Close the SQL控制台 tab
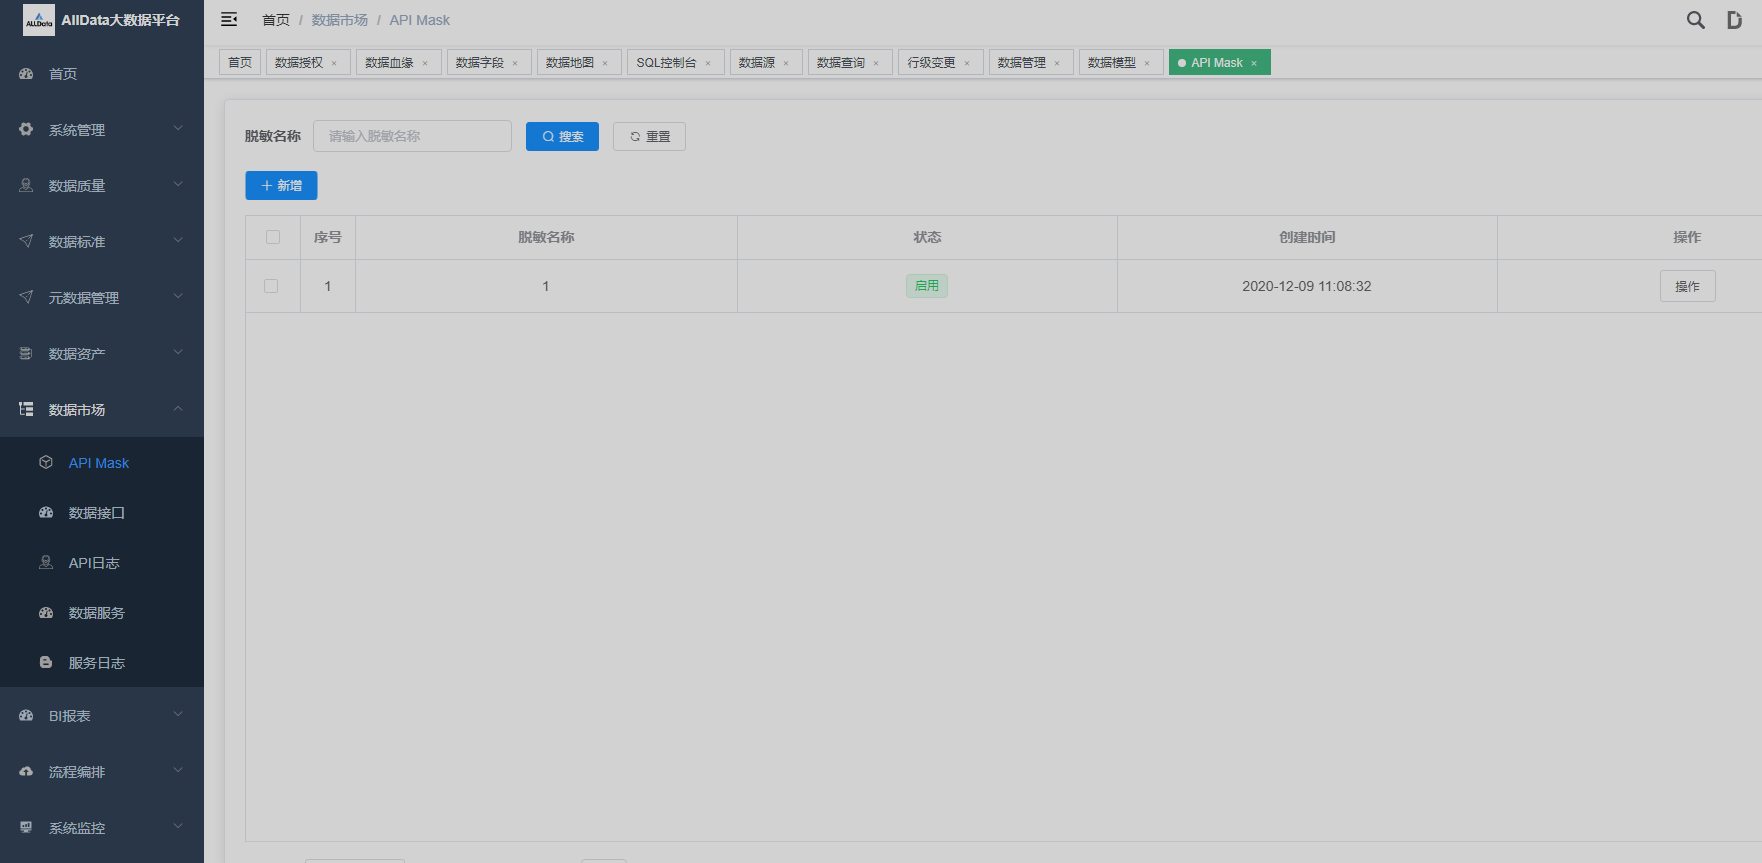This screenshot has width=1762, height=863. 708,63
